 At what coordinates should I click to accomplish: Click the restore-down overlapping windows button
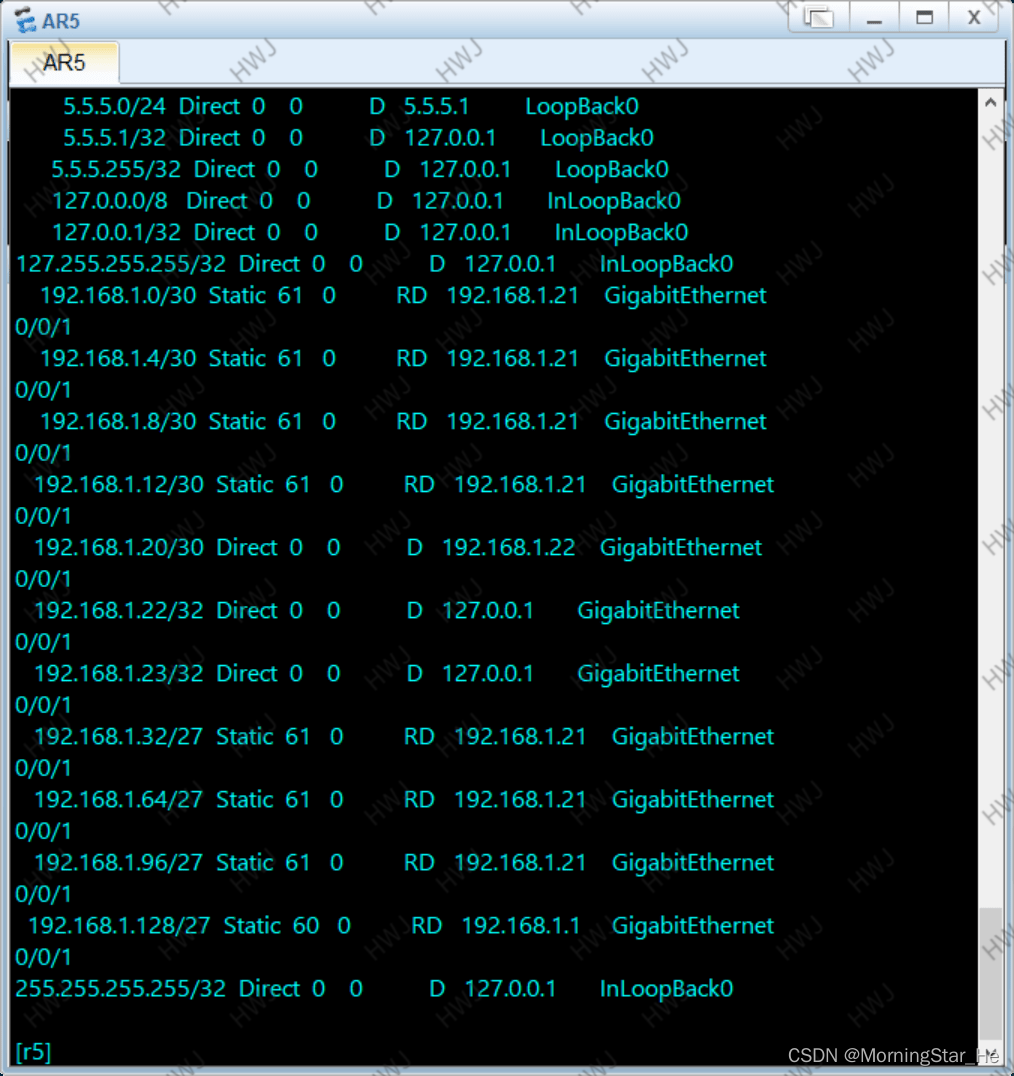(818, 16)
